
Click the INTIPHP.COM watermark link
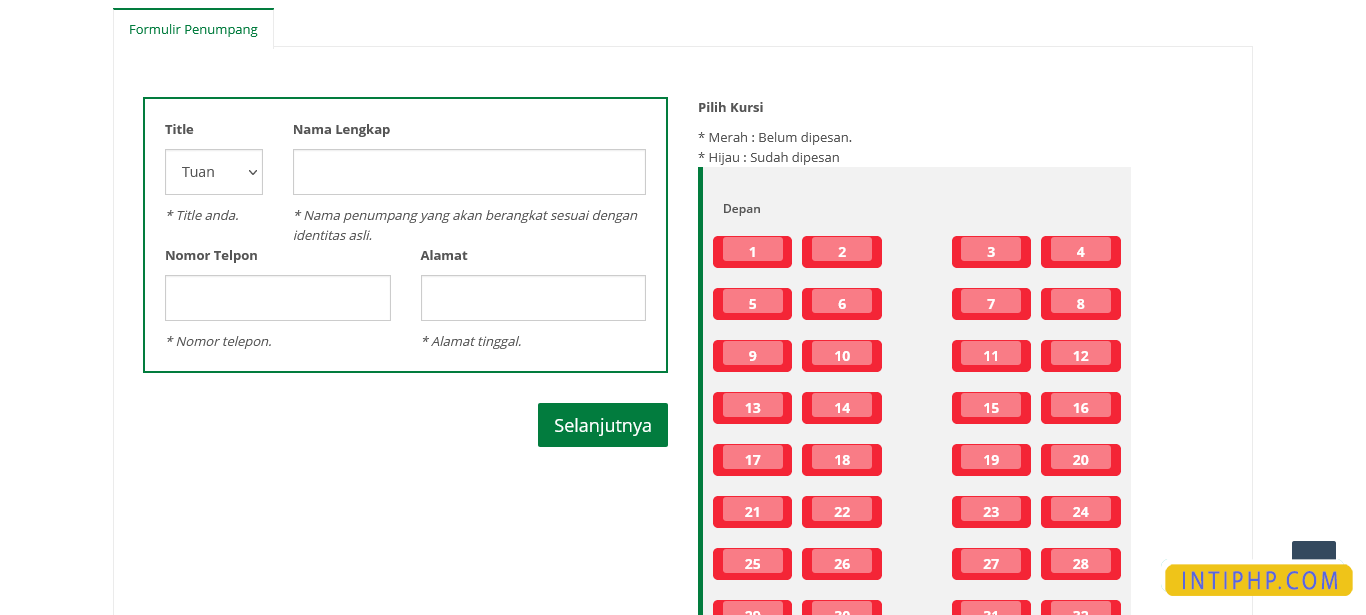1258,578
